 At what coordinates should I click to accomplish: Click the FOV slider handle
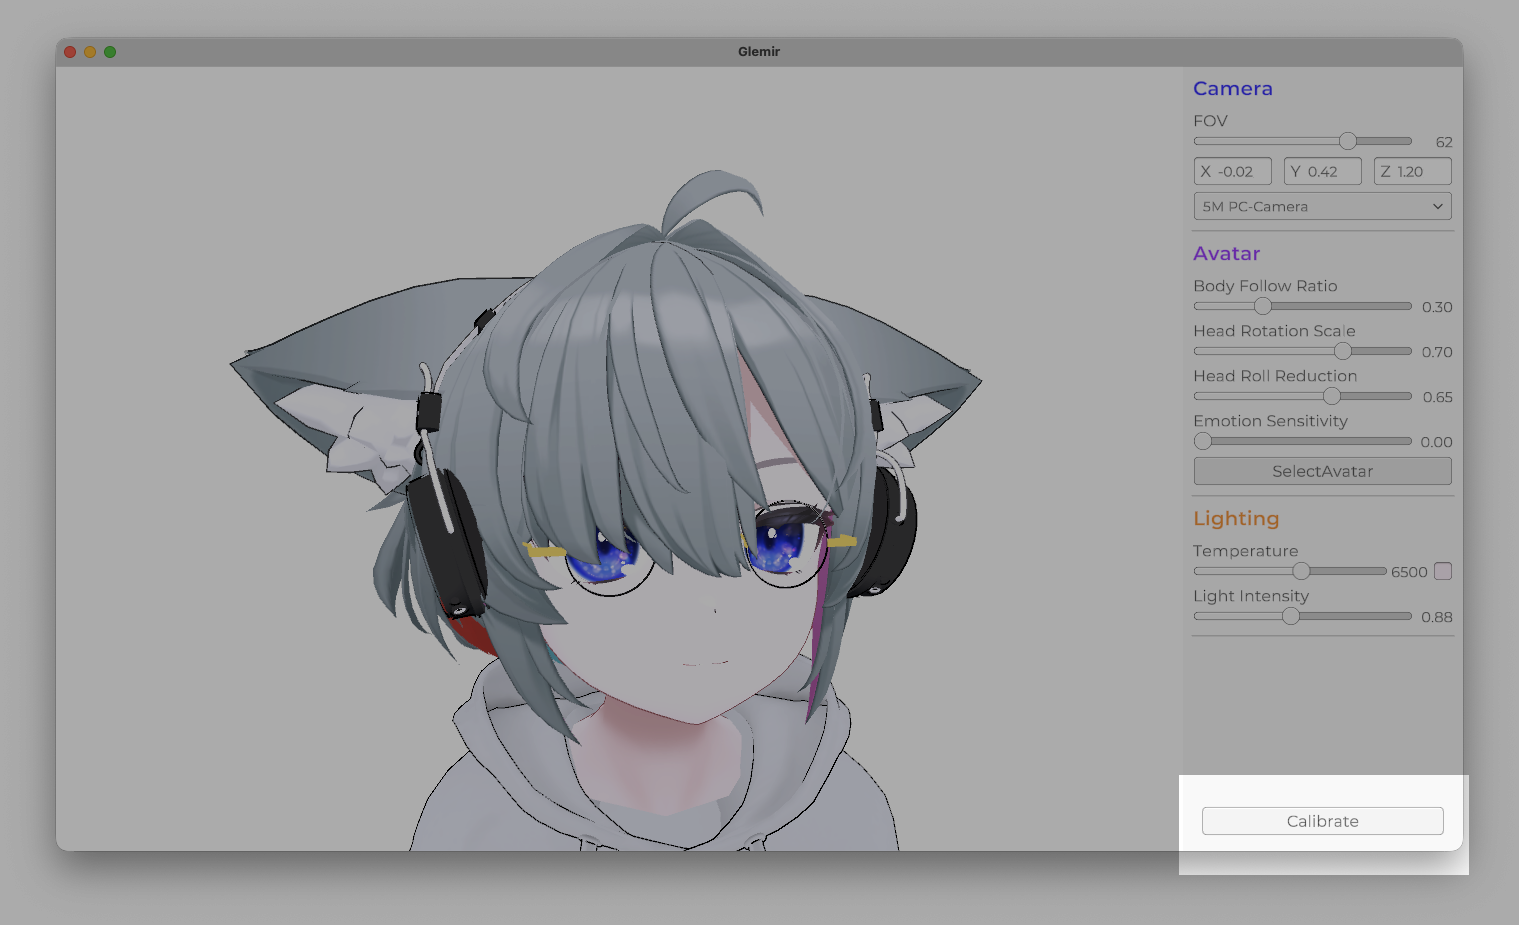1348,141
